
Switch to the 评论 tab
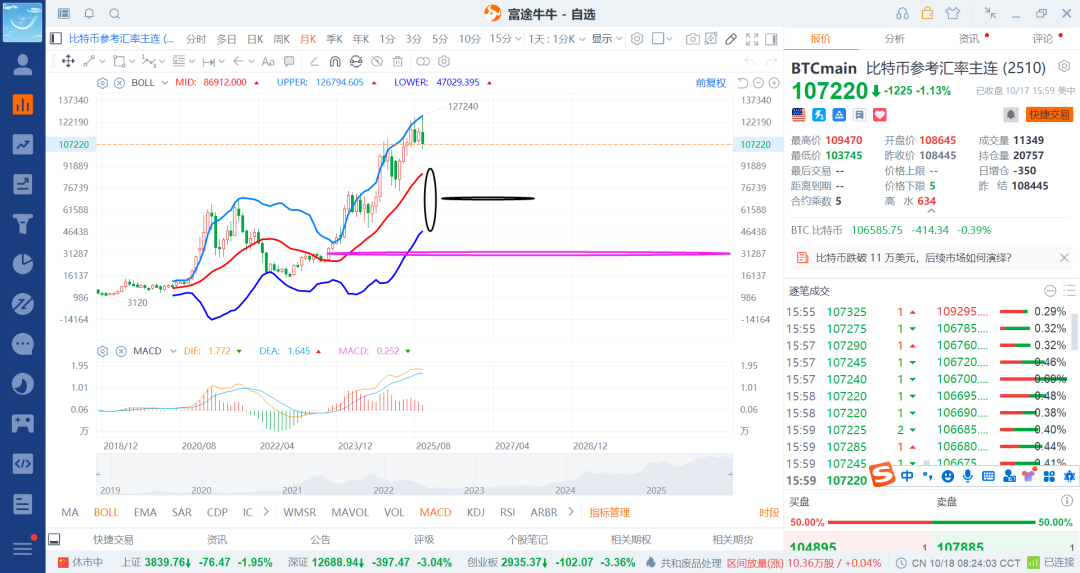click(1043, 39)
